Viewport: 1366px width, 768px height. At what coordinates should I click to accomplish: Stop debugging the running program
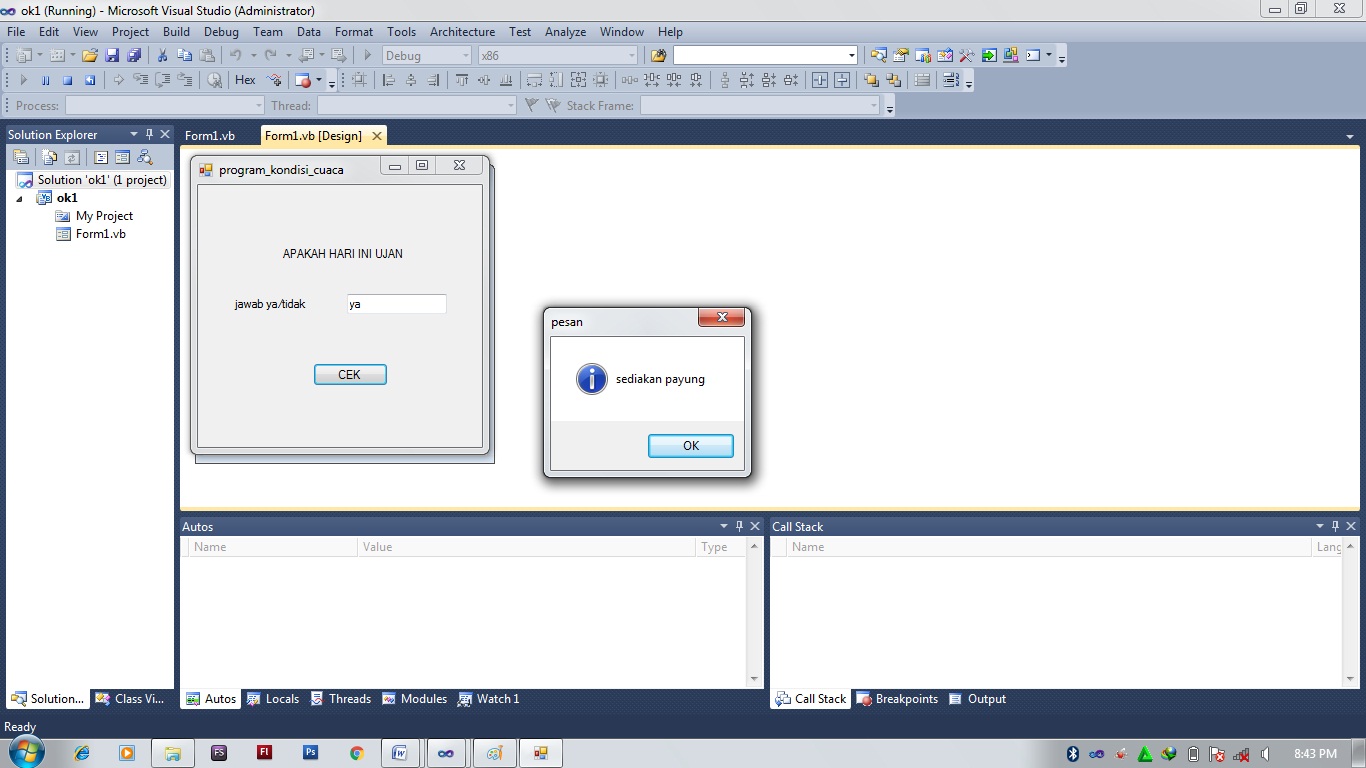(x=66, y=79)
